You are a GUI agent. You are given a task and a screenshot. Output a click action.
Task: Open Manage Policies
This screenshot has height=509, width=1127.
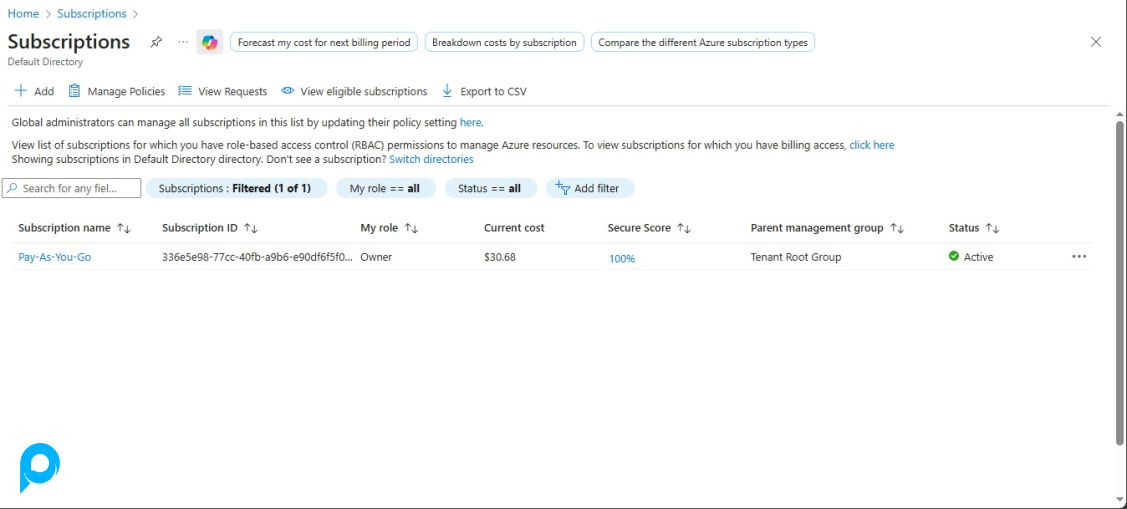coord(116,91)
